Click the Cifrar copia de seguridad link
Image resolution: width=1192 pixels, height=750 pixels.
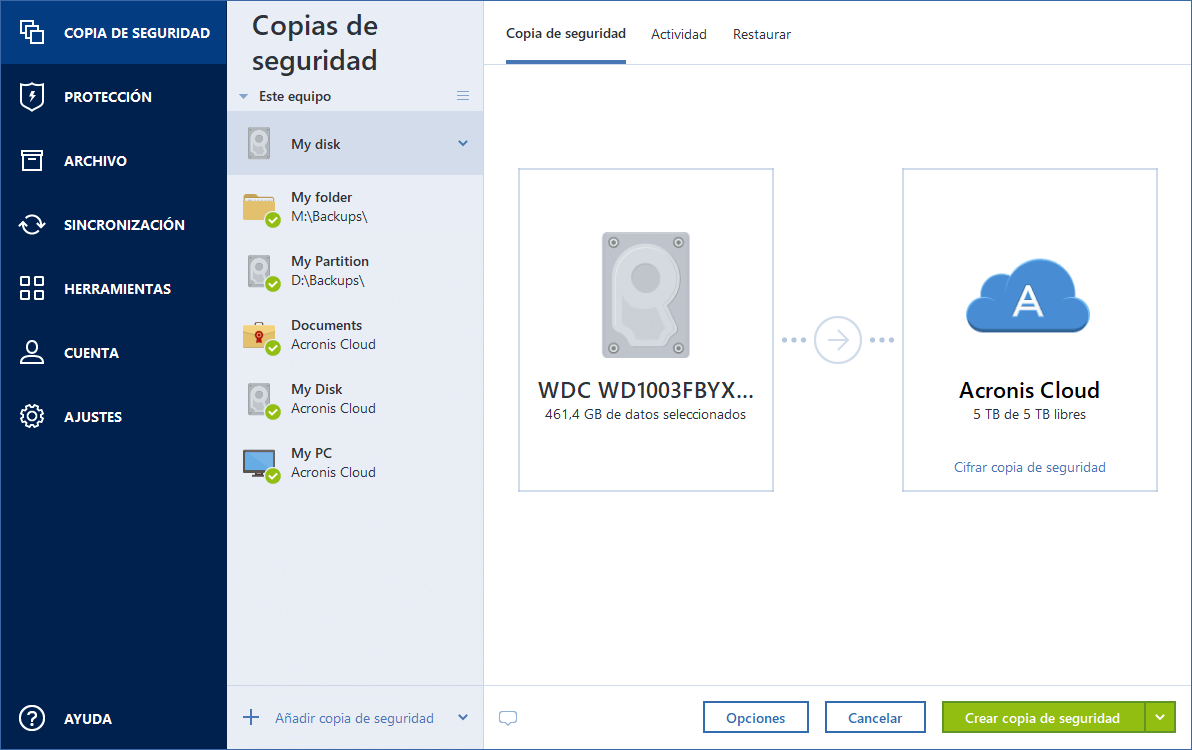point(1029,467)
